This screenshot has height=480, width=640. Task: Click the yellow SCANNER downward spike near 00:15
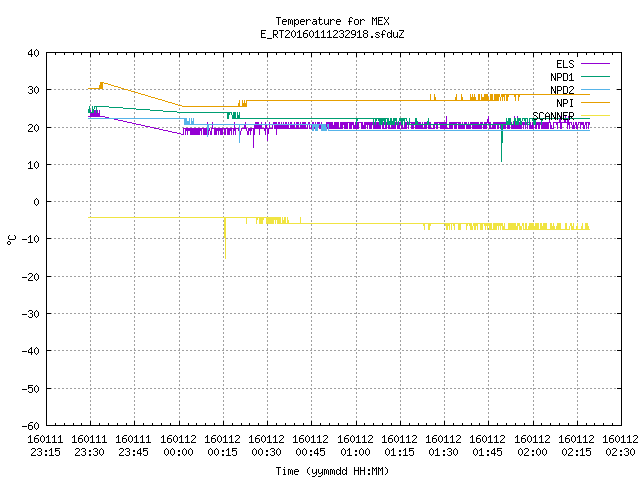(x=225, y=238)
